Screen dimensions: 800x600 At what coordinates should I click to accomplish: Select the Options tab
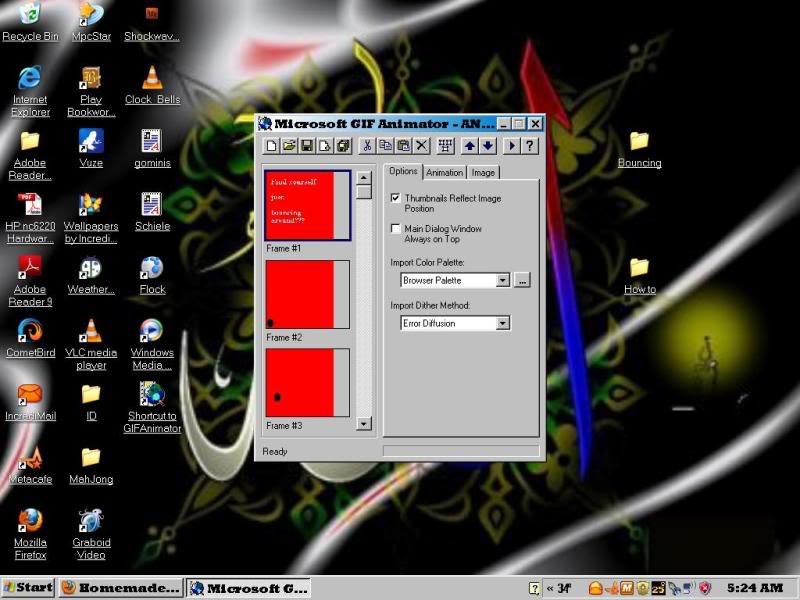click(x=403, y=171)
